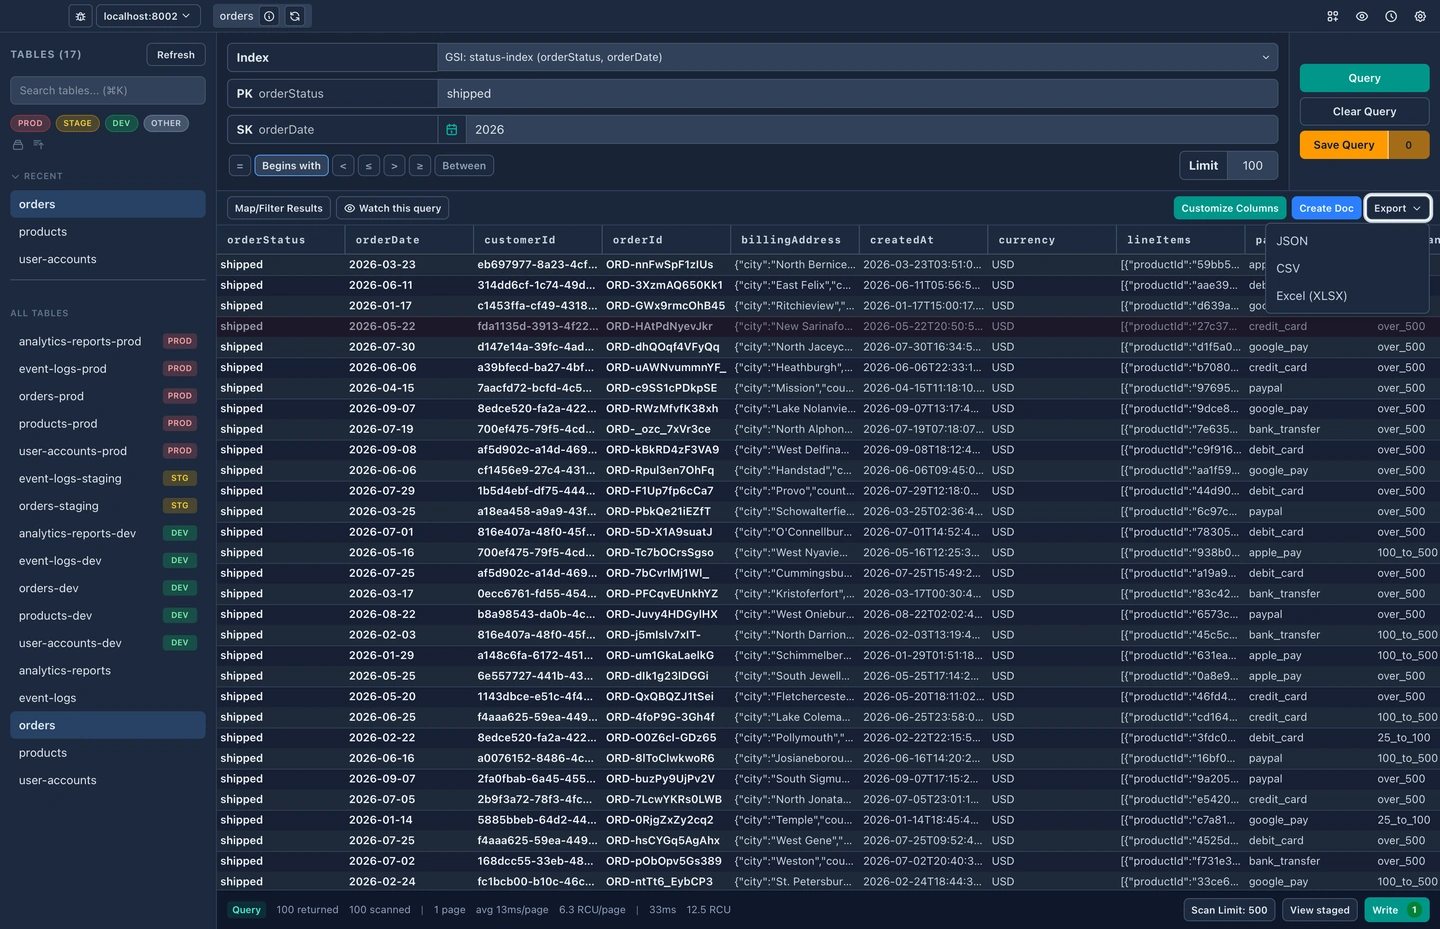Sort by orderDate column header
This screenshot has width=1440, height=929.
tap(409, 240)
